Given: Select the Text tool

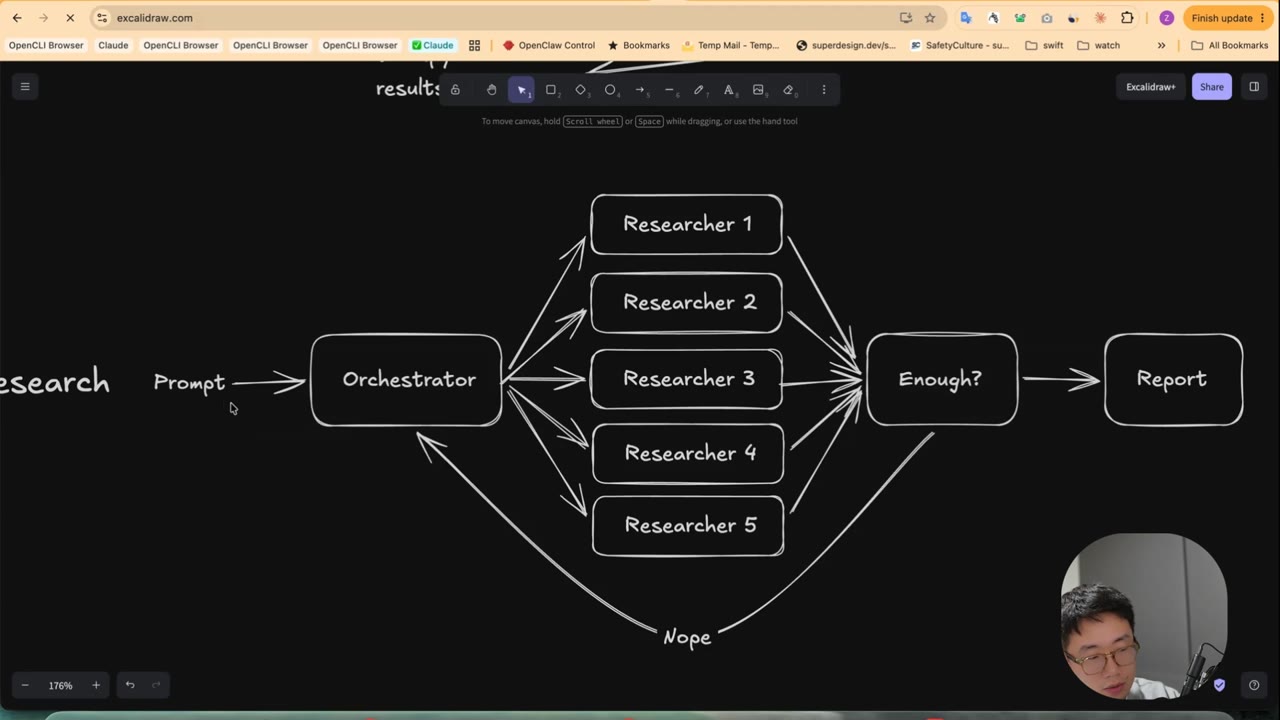Looking at the screenshot, I should click(729, 90).
